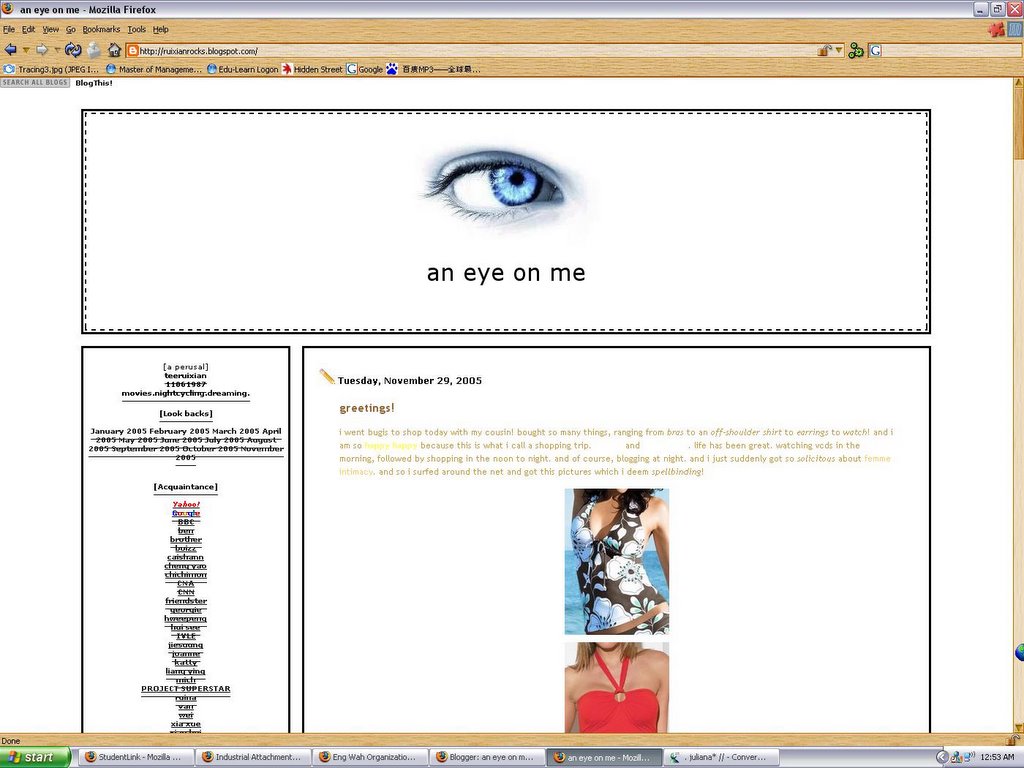Open the Bookmarks menu
Viewport: 1024px width, 768px height.
pyautogui.click(x=101, y=29)
